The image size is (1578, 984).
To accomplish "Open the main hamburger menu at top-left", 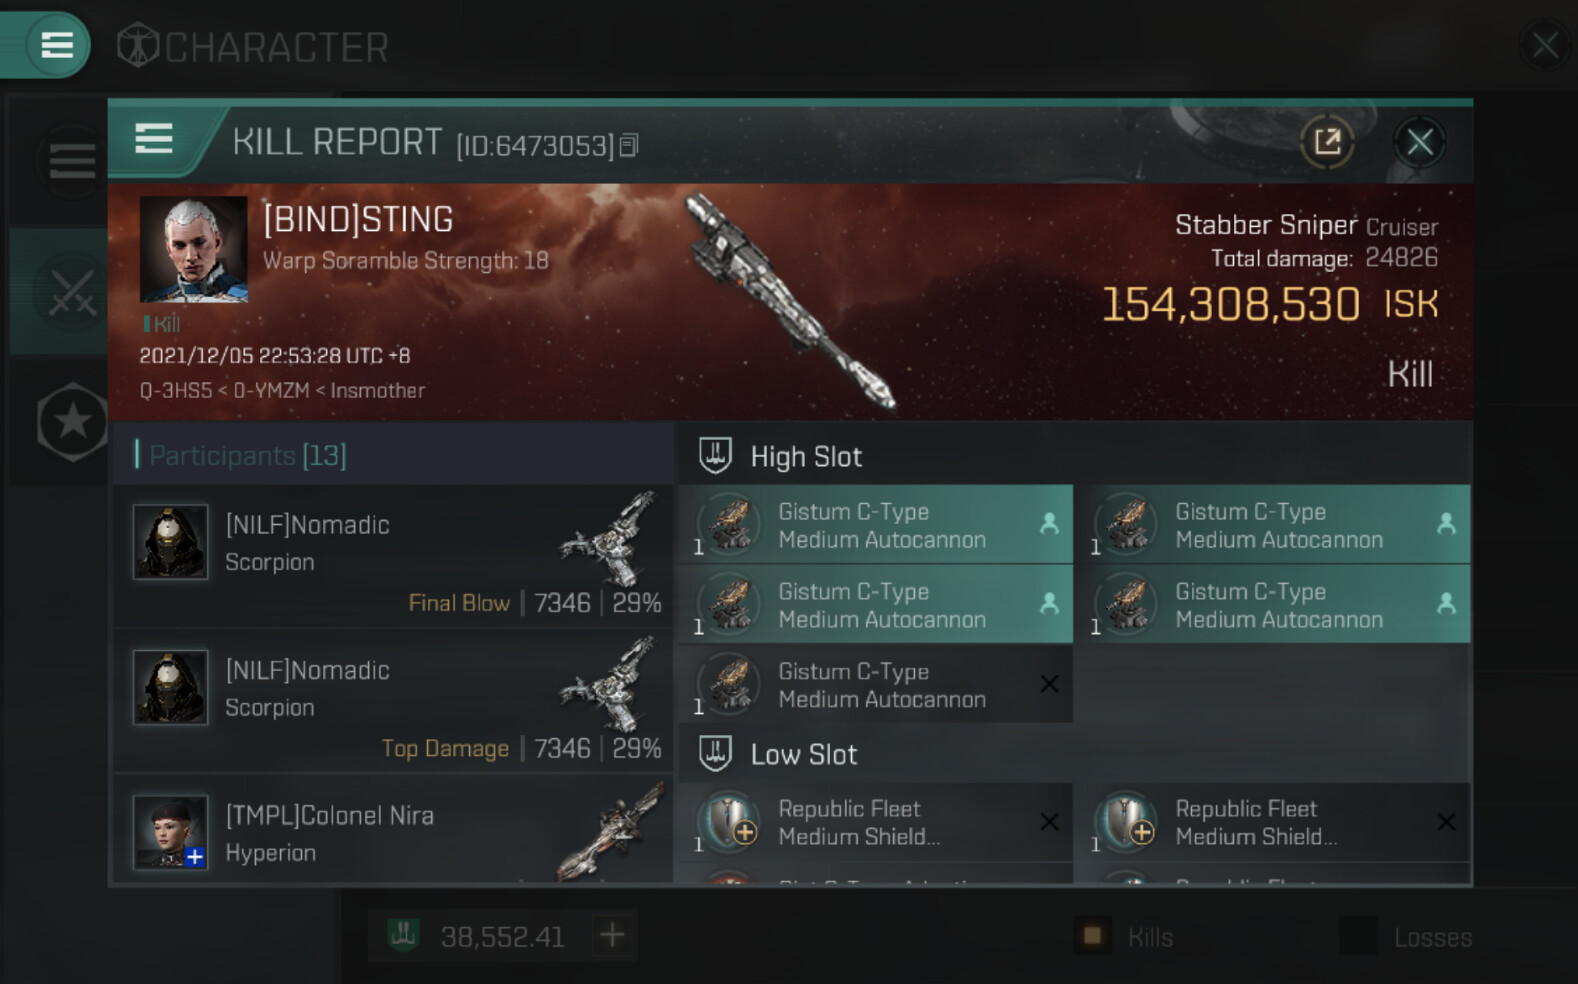I will (x=56, y=45).
